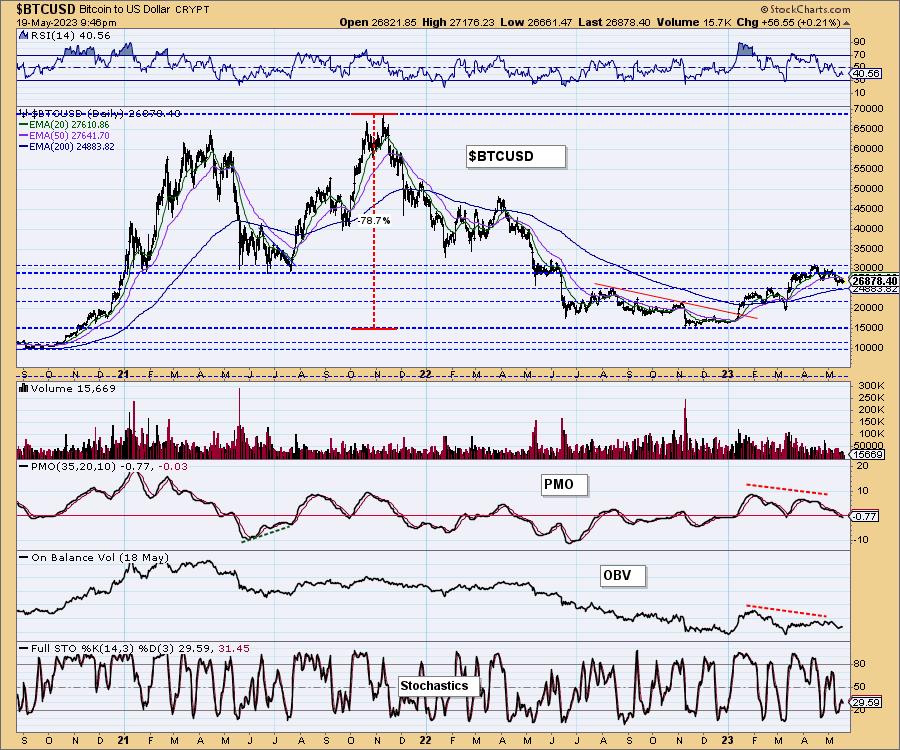Click the $BTCUSD annotation box in the price chart

(515, 156)
